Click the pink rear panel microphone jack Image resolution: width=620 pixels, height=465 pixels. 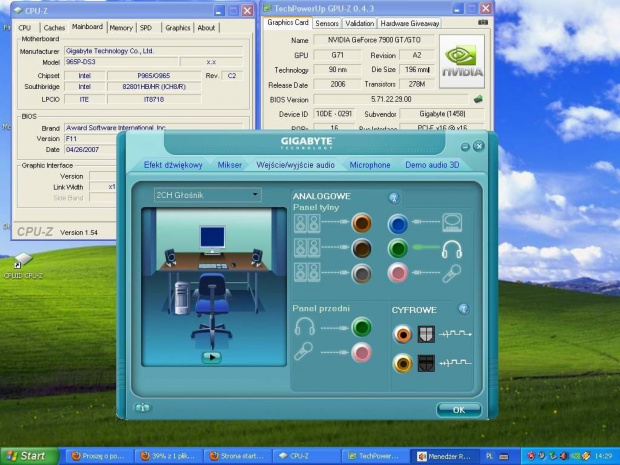click(x=397, y=273)
